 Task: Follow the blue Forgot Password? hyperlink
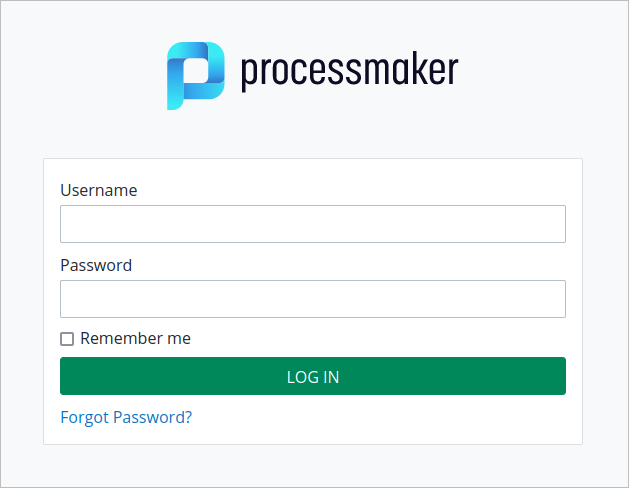pos(126,417)
